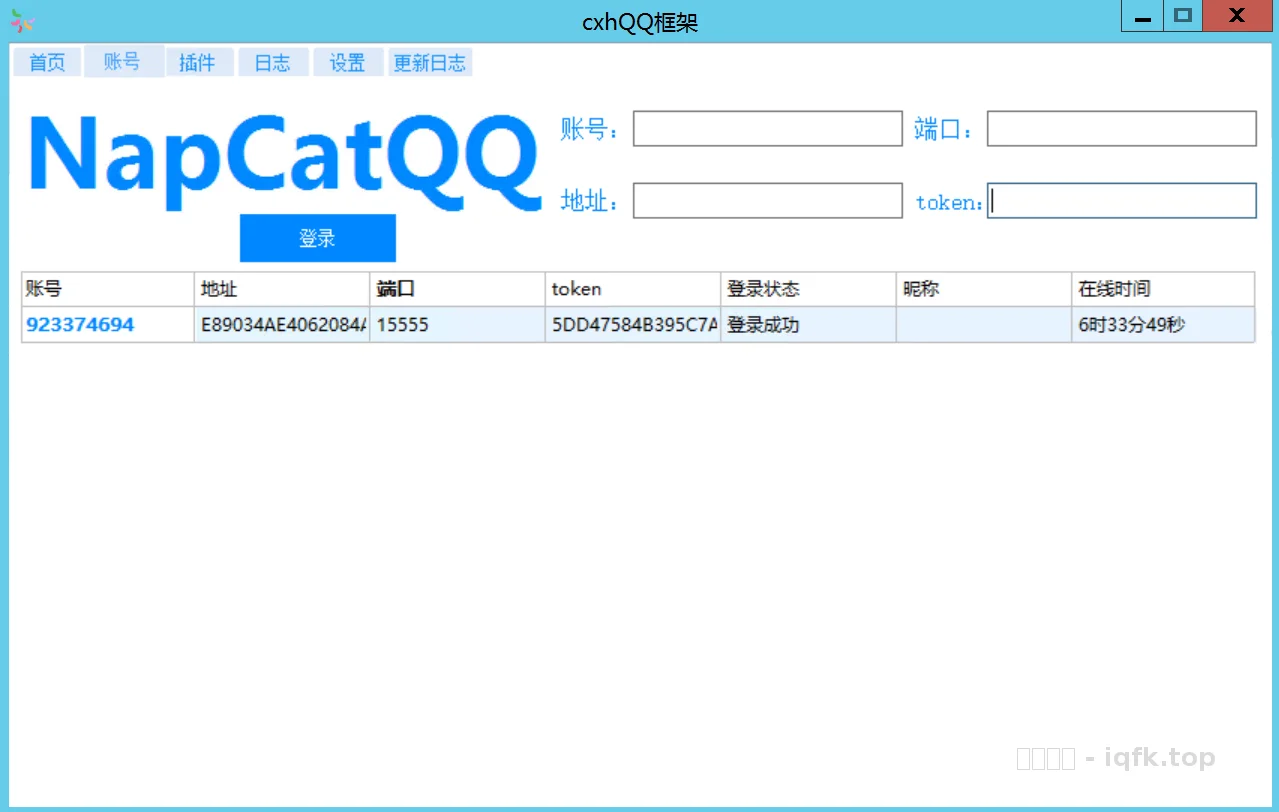The height and width of the screenshot is (812, 1279).
Task: Click the empty 昵称 cell in the table
Action: click(982, 324)
